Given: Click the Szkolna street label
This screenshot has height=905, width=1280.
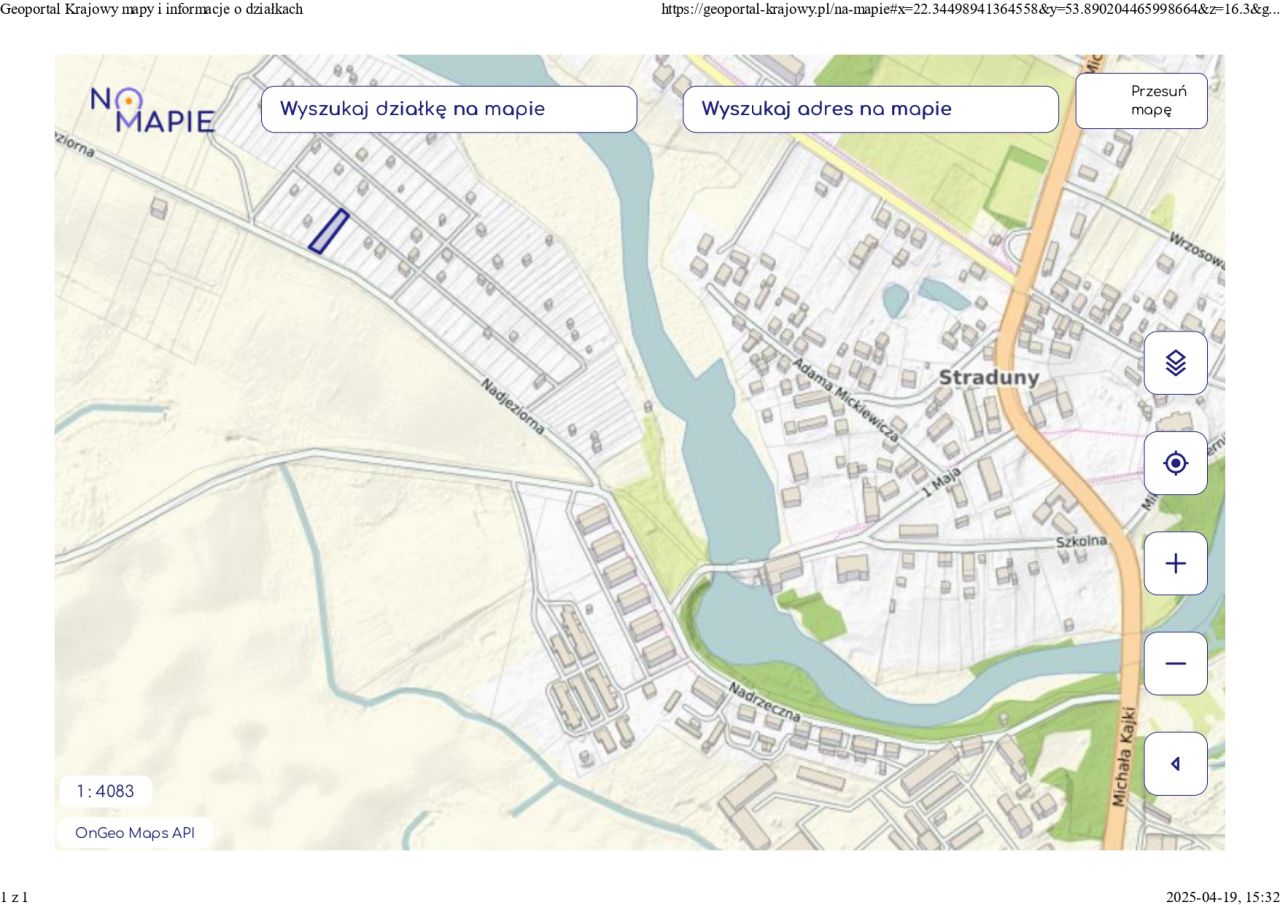Looking at the screenshot, I should point(1082,541).
